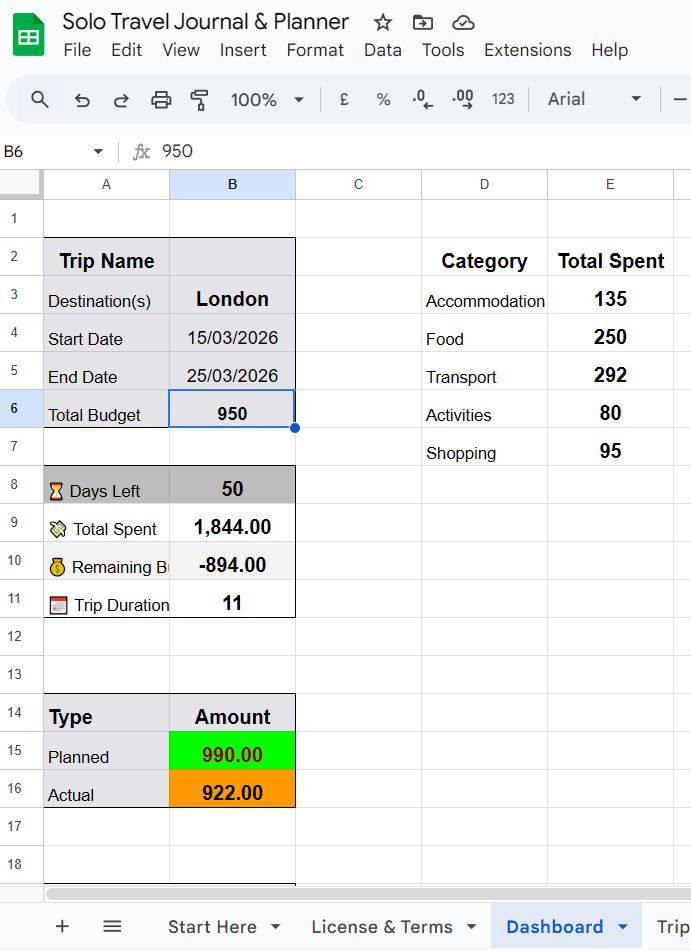
Task: Move document to a folder
Action: (423, 22)
